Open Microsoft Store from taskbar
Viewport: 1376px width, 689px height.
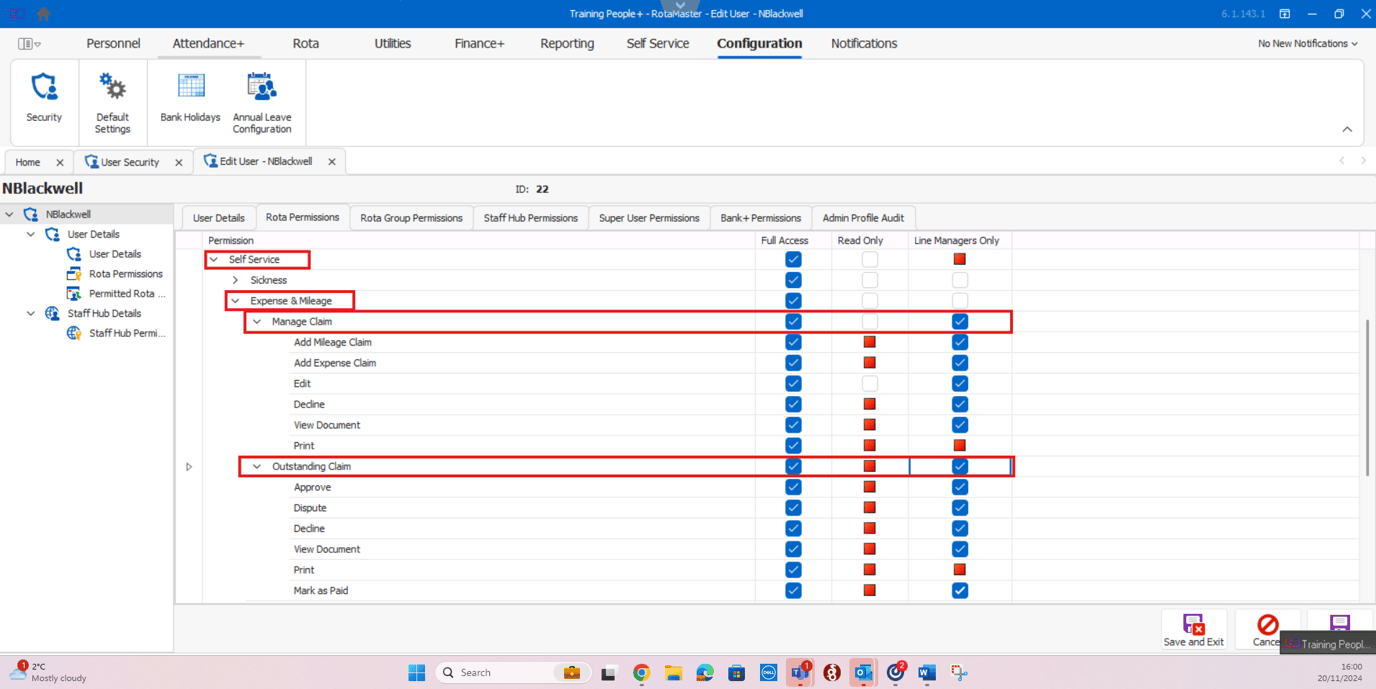pos(737,673)
